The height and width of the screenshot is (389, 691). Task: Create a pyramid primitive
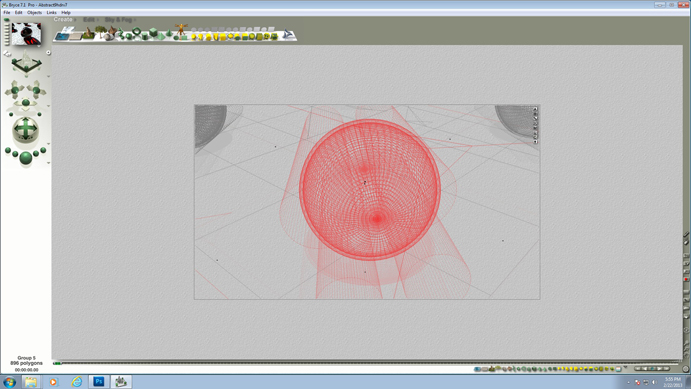click(161, 36)
